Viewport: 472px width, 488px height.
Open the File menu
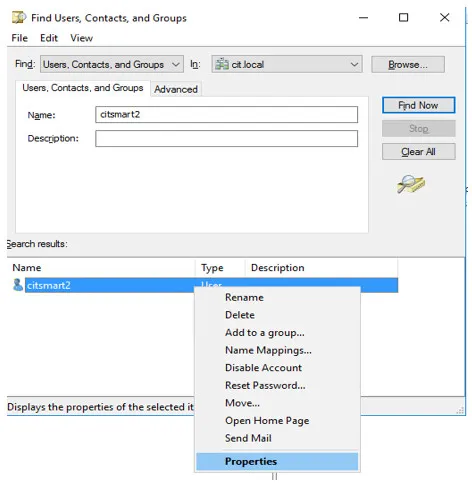(x=20, y=38)
